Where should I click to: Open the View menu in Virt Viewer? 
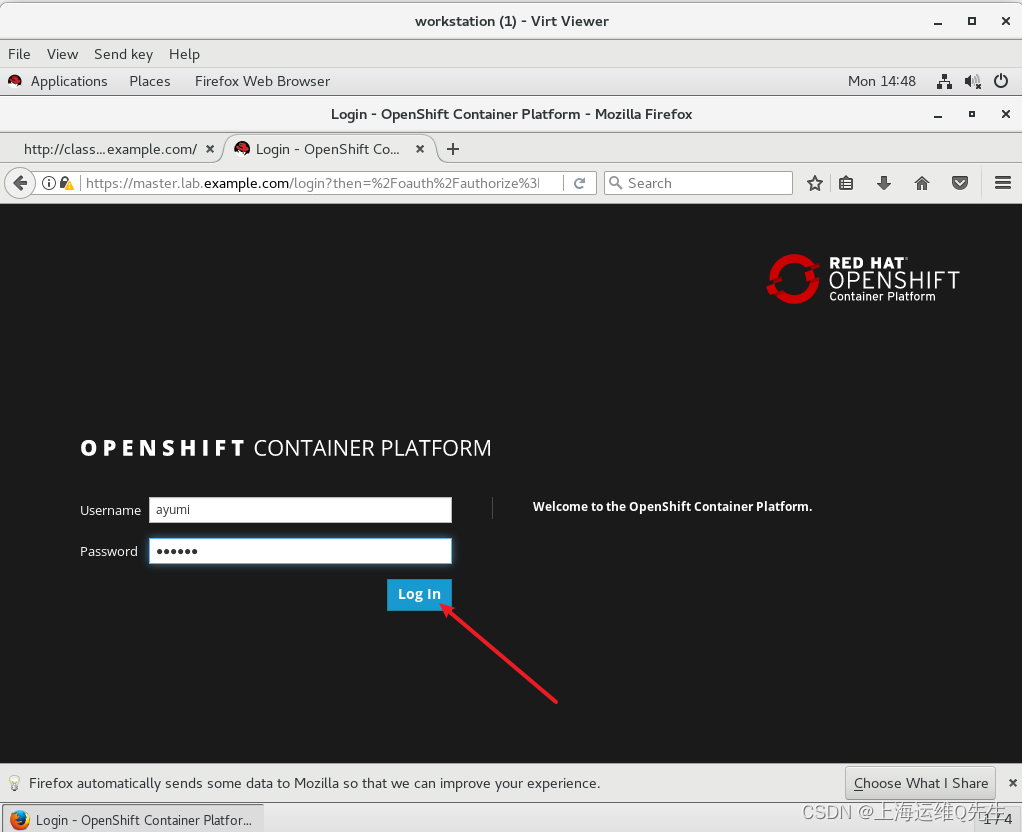pyautogui.click(x=62, y=54)
